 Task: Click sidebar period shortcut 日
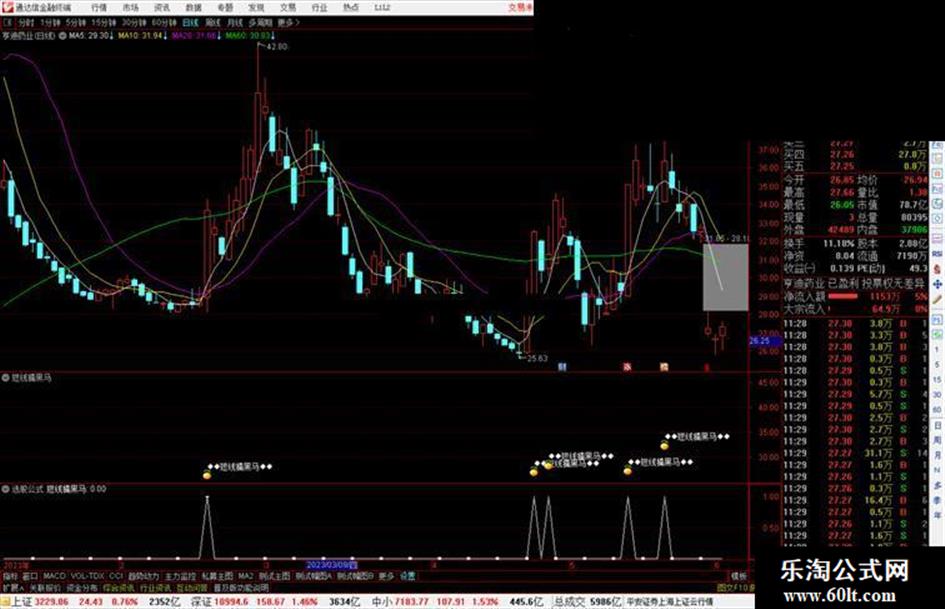[x=937, y=426]
